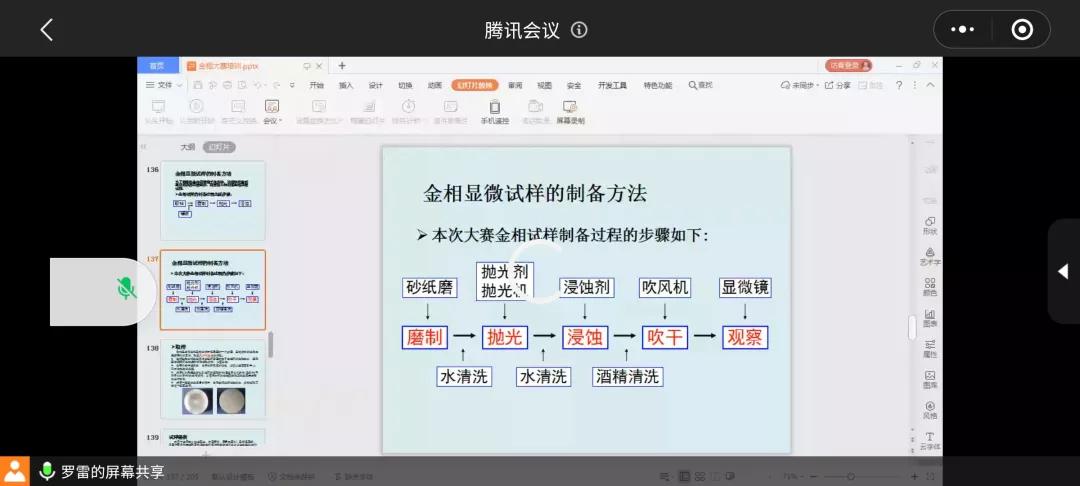Adjust the zoom slider in status bar
The width and height of the screenshot is (1080, 486).
[x=852, y=476]
